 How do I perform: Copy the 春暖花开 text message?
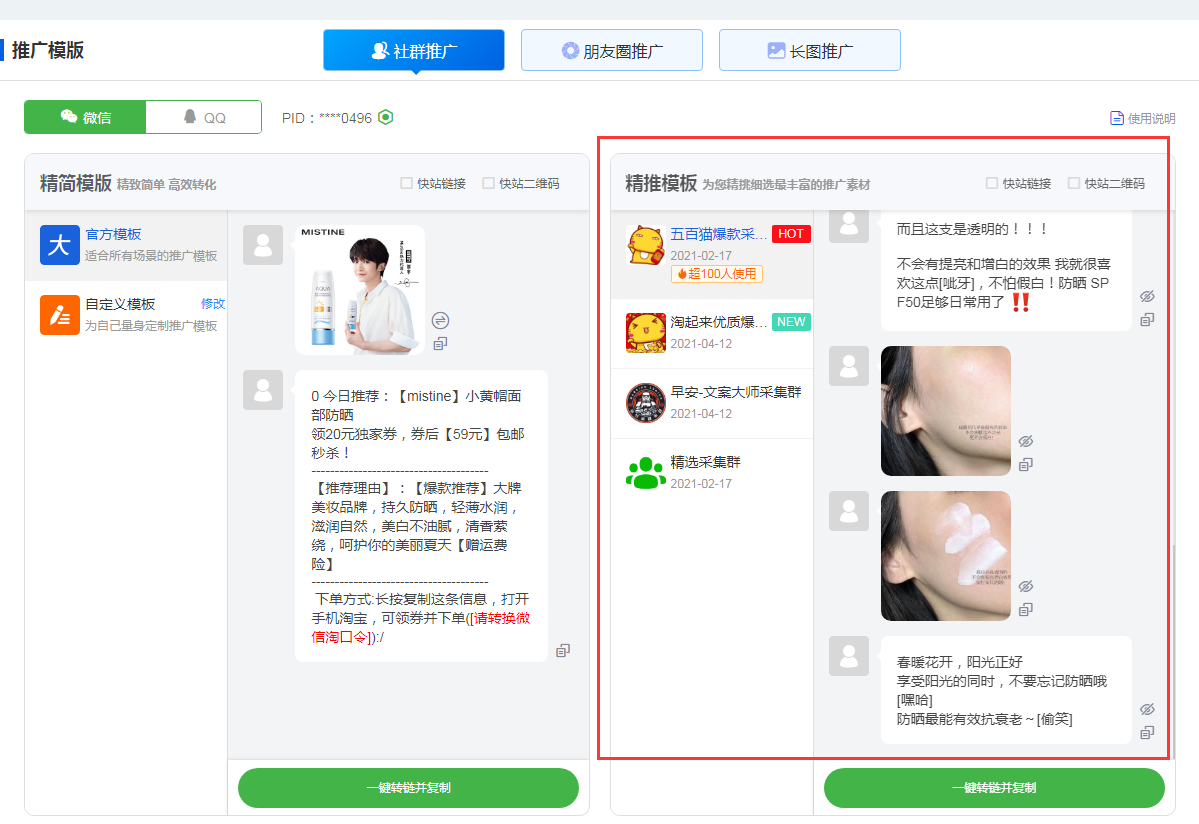(1147, 733)
